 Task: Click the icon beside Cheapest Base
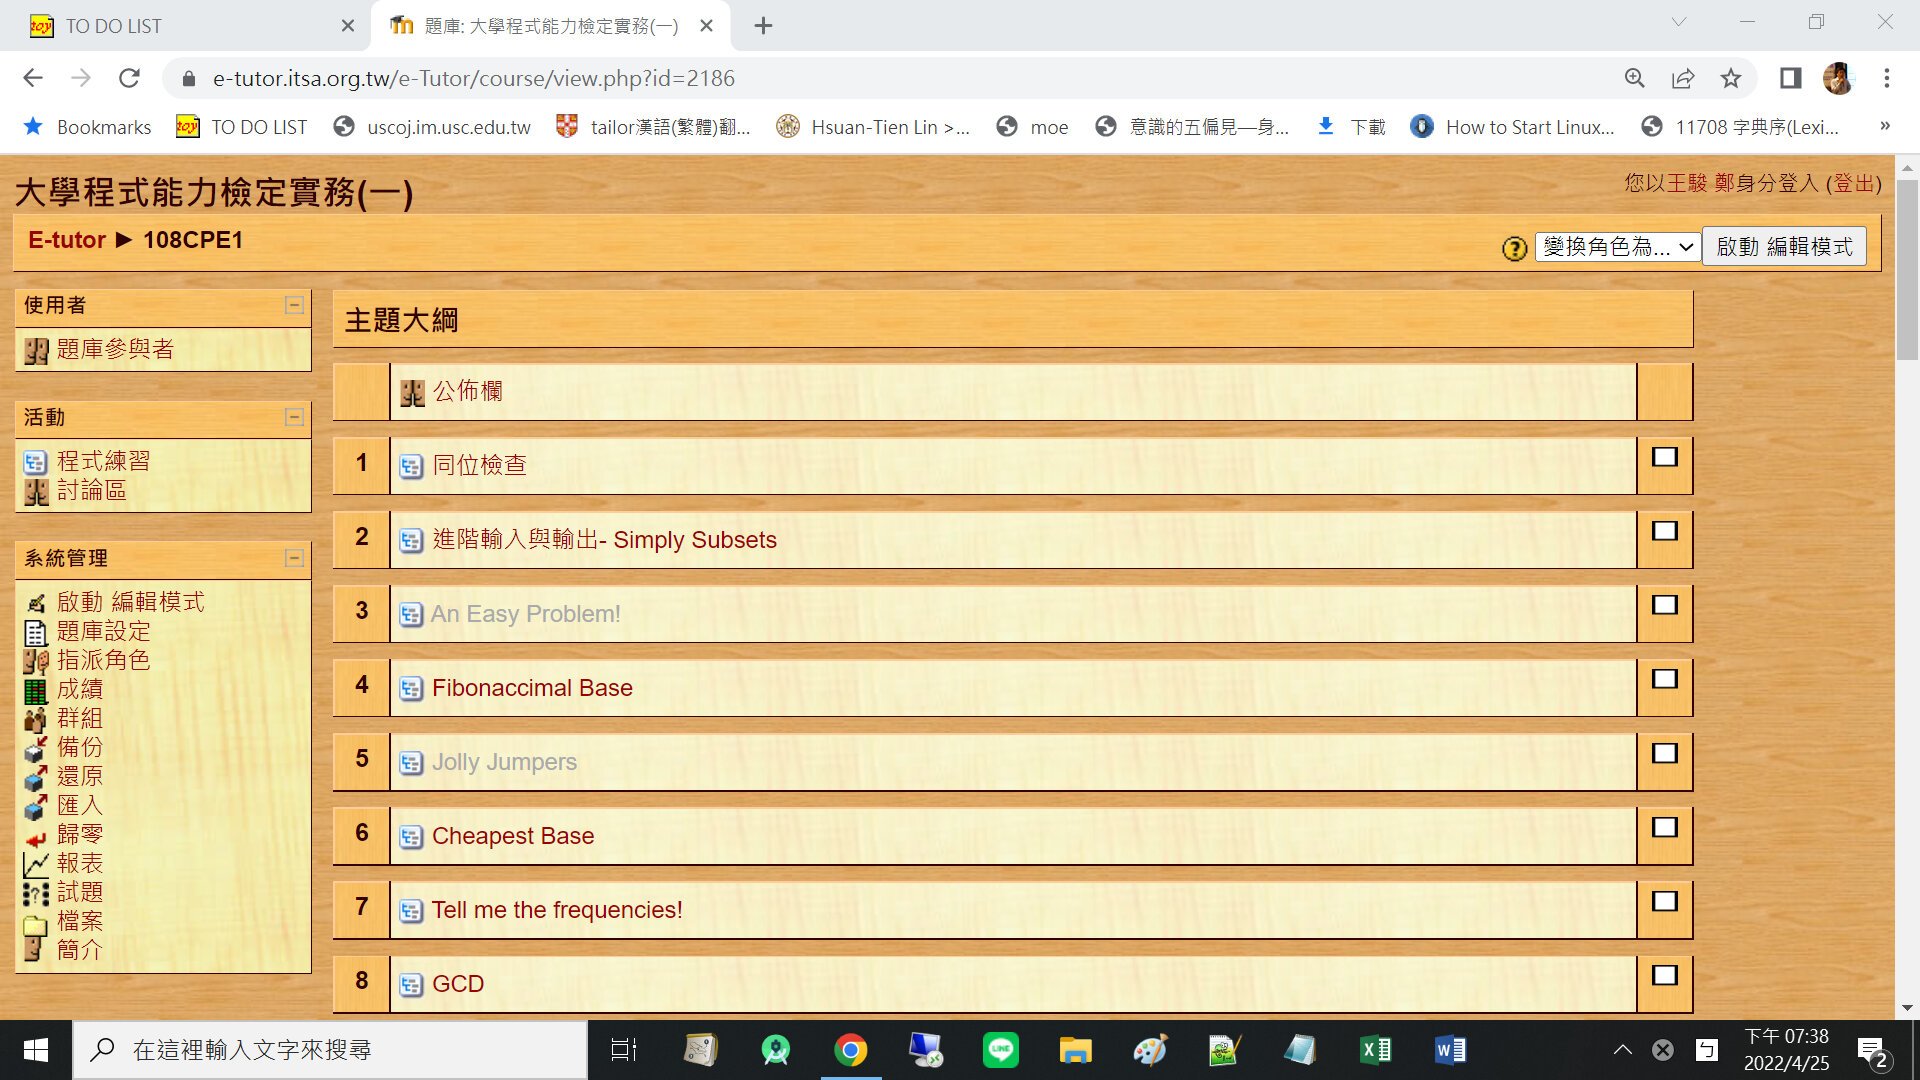411,837
